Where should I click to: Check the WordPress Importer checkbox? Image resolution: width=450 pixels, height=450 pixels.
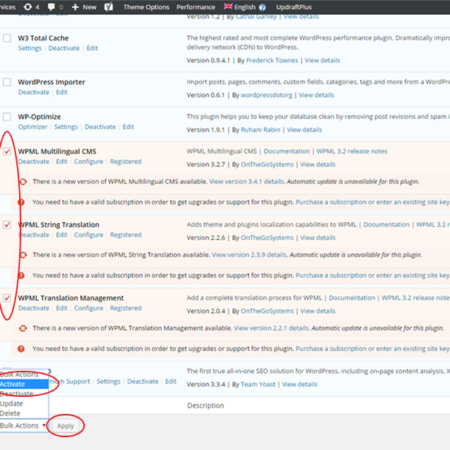pos(7,82)
